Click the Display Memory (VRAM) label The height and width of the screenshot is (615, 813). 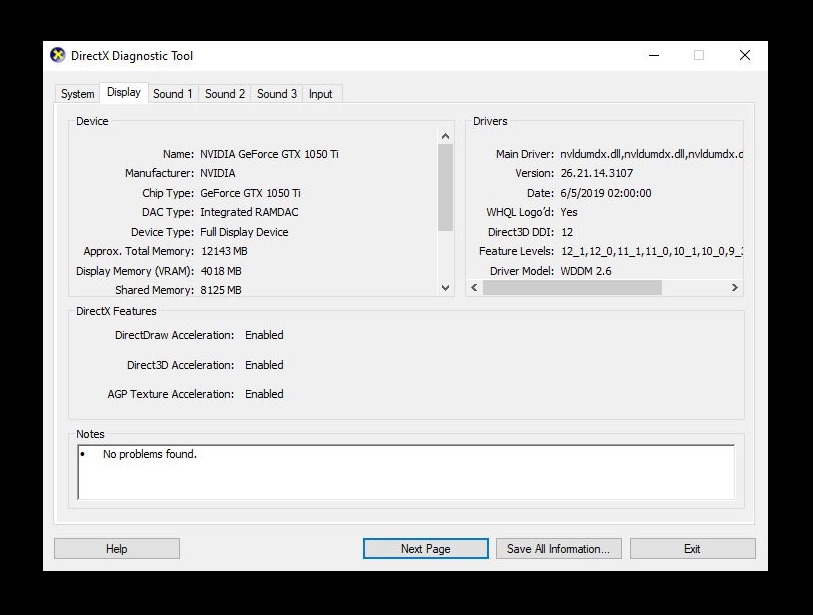(135, 271)
